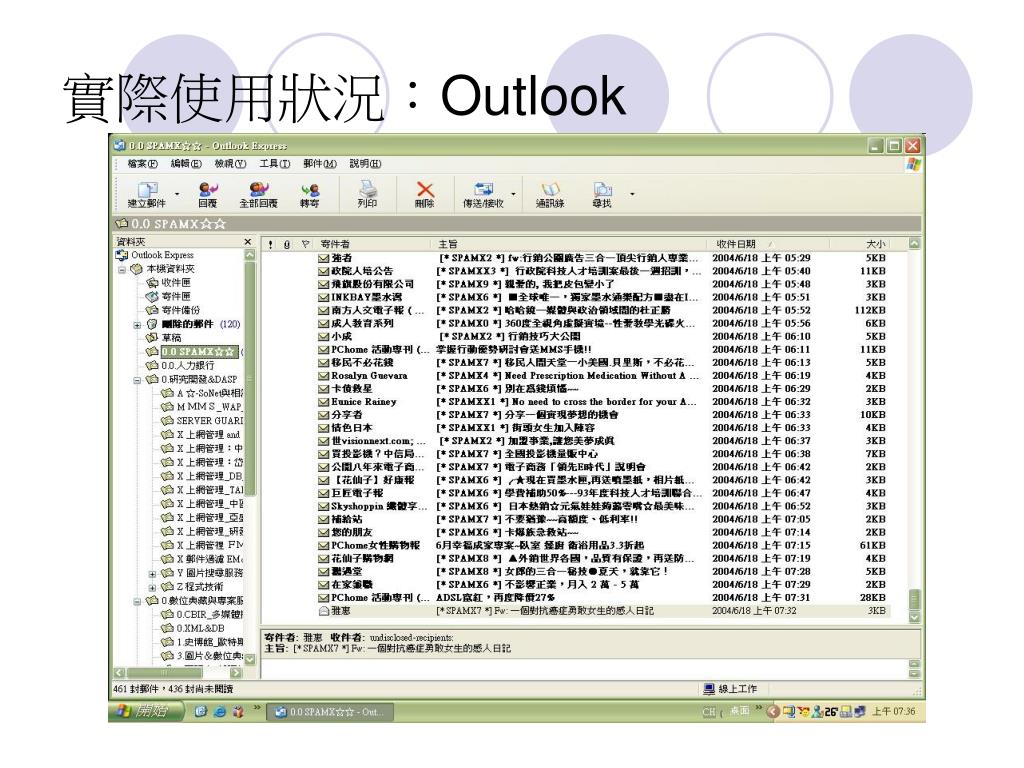Click the Windows 開始 start button
Image resolution: width=1024 pixels, height=768 pixels.
click(145, 712)
